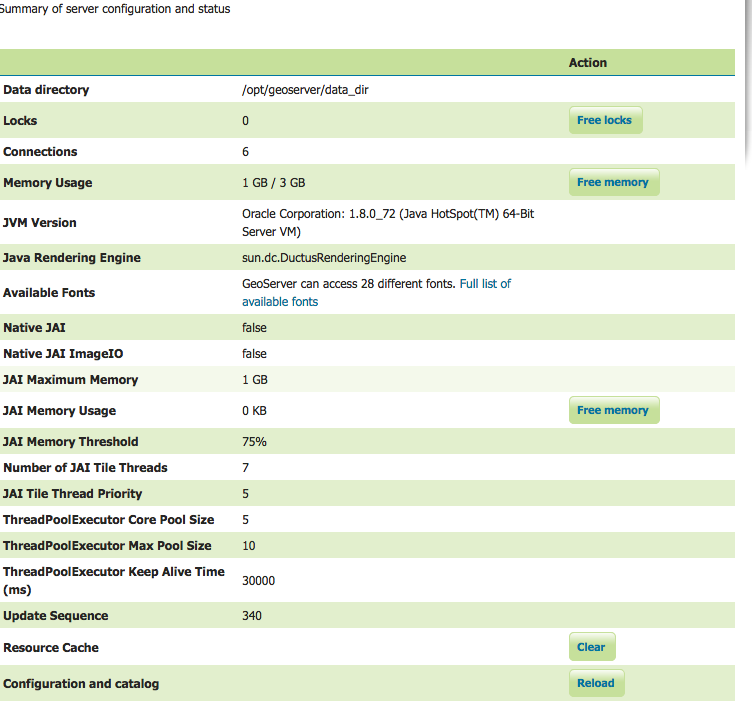Click the Native JAI ImageIO label

pyautogui.click(x=63, y=354)
